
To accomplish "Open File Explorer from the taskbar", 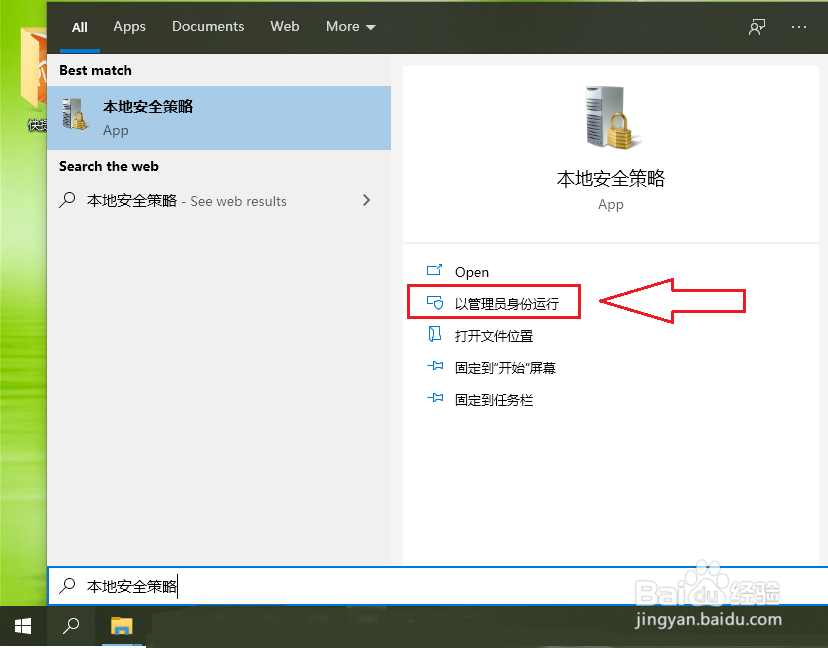I will tap(122, 626).
